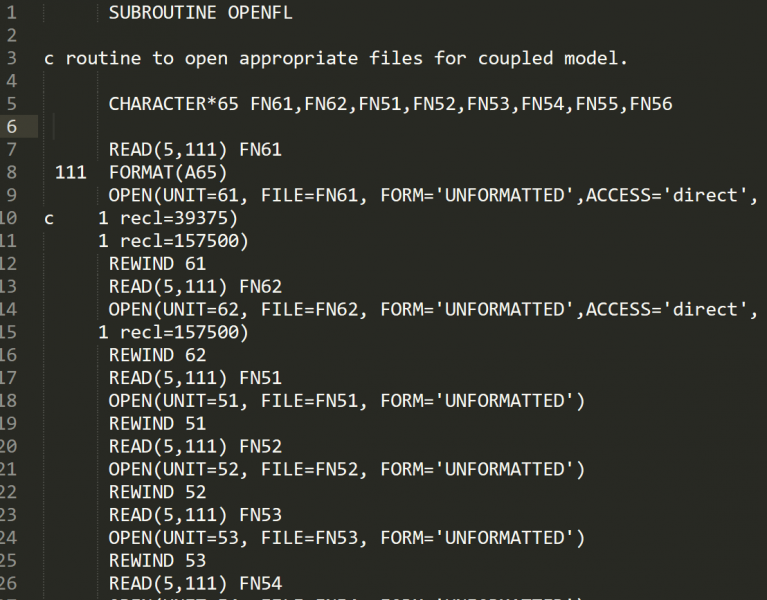Click the OPEN(UNIT=61 statement
The height and width of the screenshot is (600, 767).
[180, 195]
